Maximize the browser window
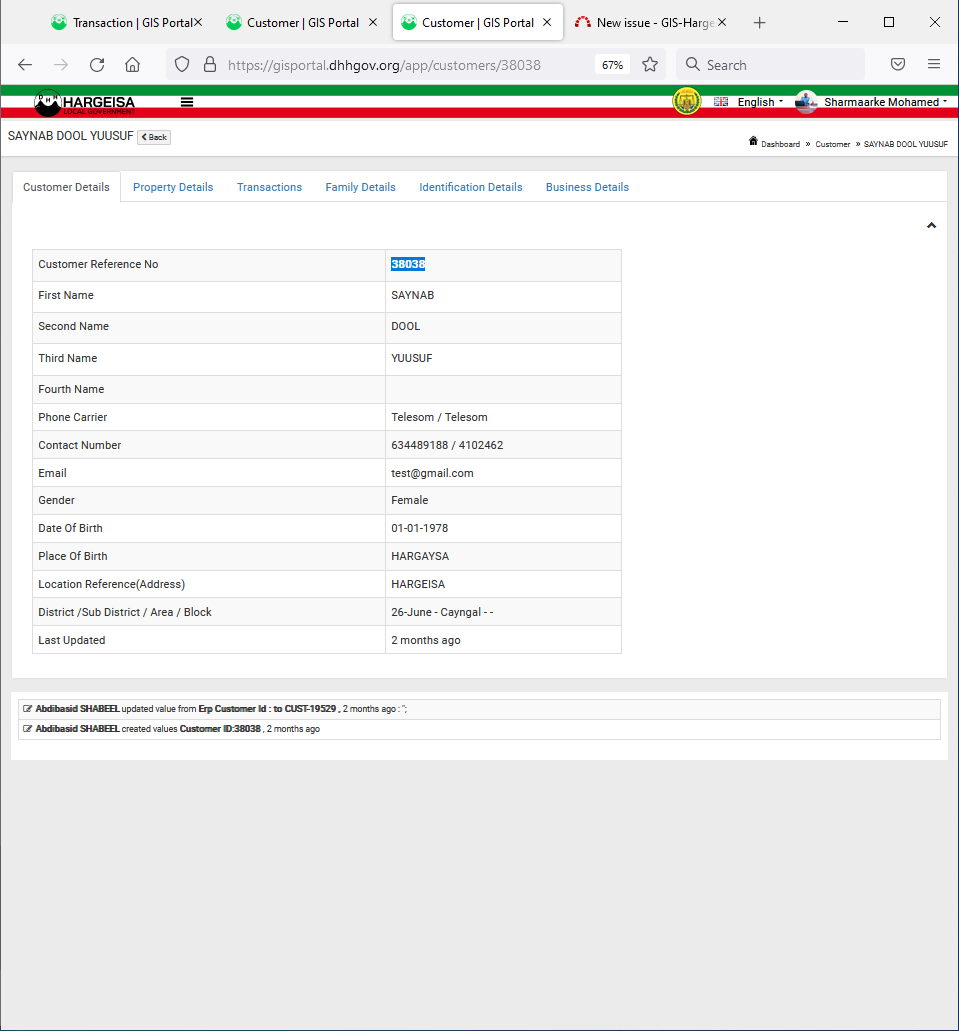 889,22
